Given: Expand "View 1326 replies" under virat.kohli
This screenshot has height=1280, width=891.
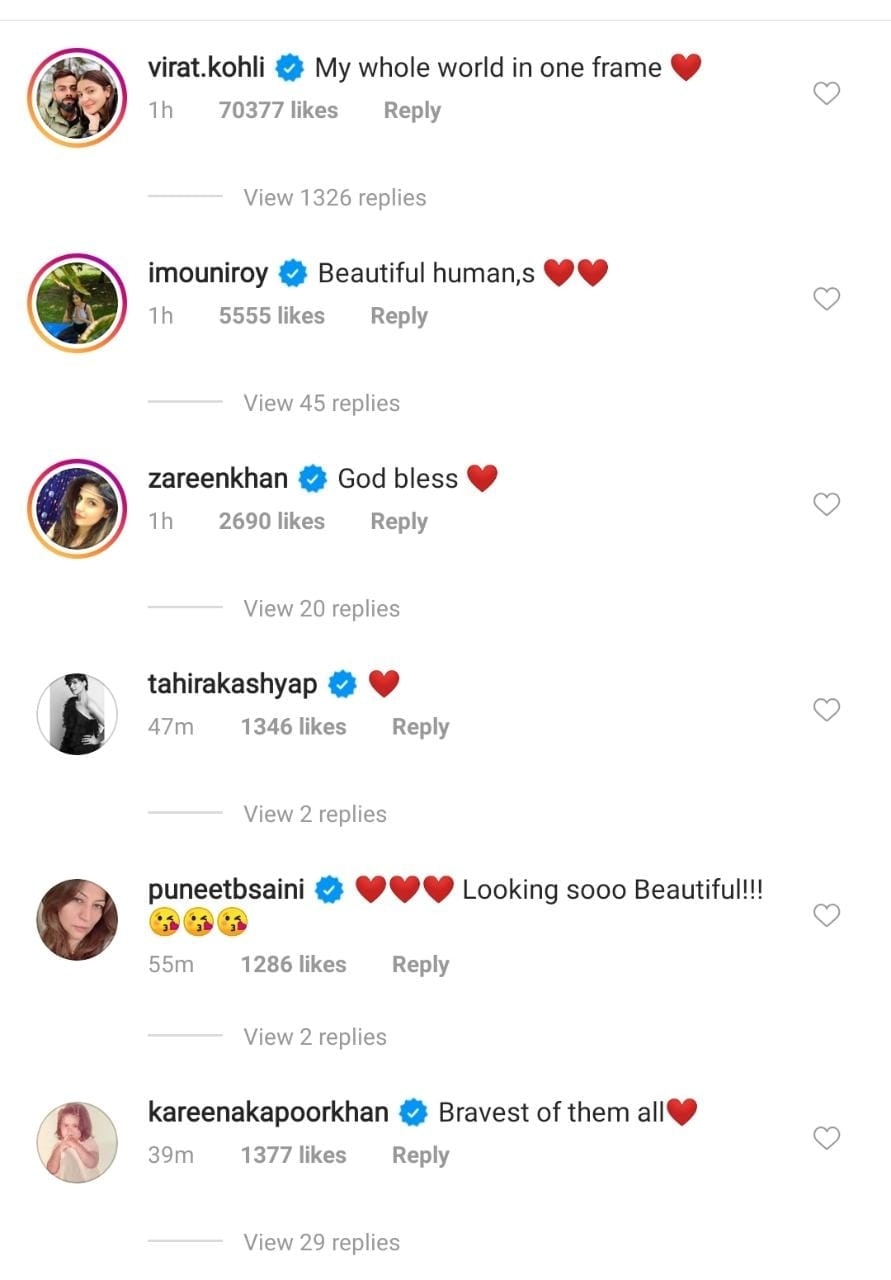Looking at the screenshot, I should [x=334, y=198].
